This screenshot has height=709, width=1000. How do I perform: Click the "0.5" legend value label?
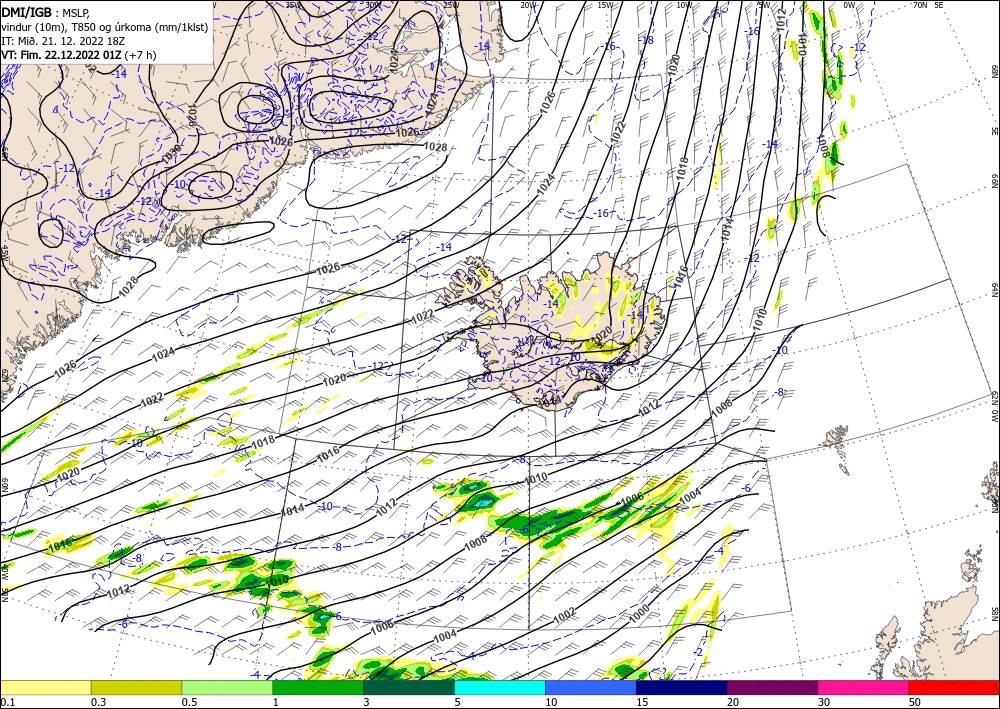[x=189, y=702]
